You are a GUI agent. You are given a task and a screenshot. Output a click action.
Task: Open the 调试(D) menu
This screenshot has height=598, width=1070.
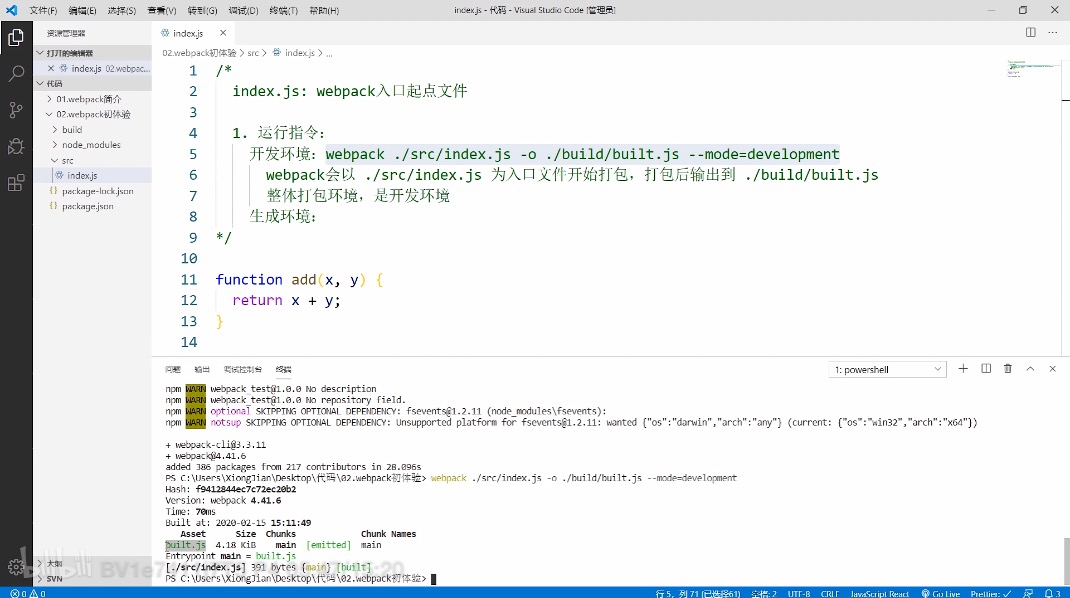click(243, 10)
